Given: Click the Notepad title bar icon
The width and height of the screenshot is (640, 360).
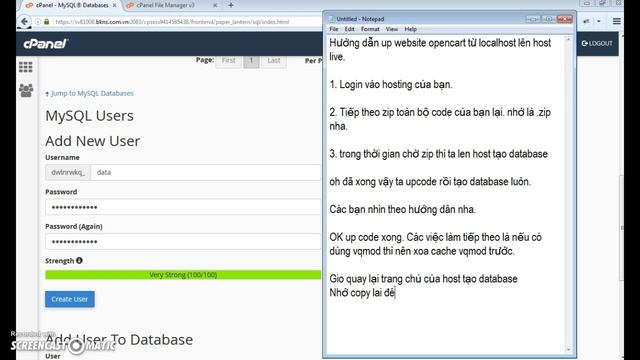Looking at the screenshot, I should coord(331,19).
